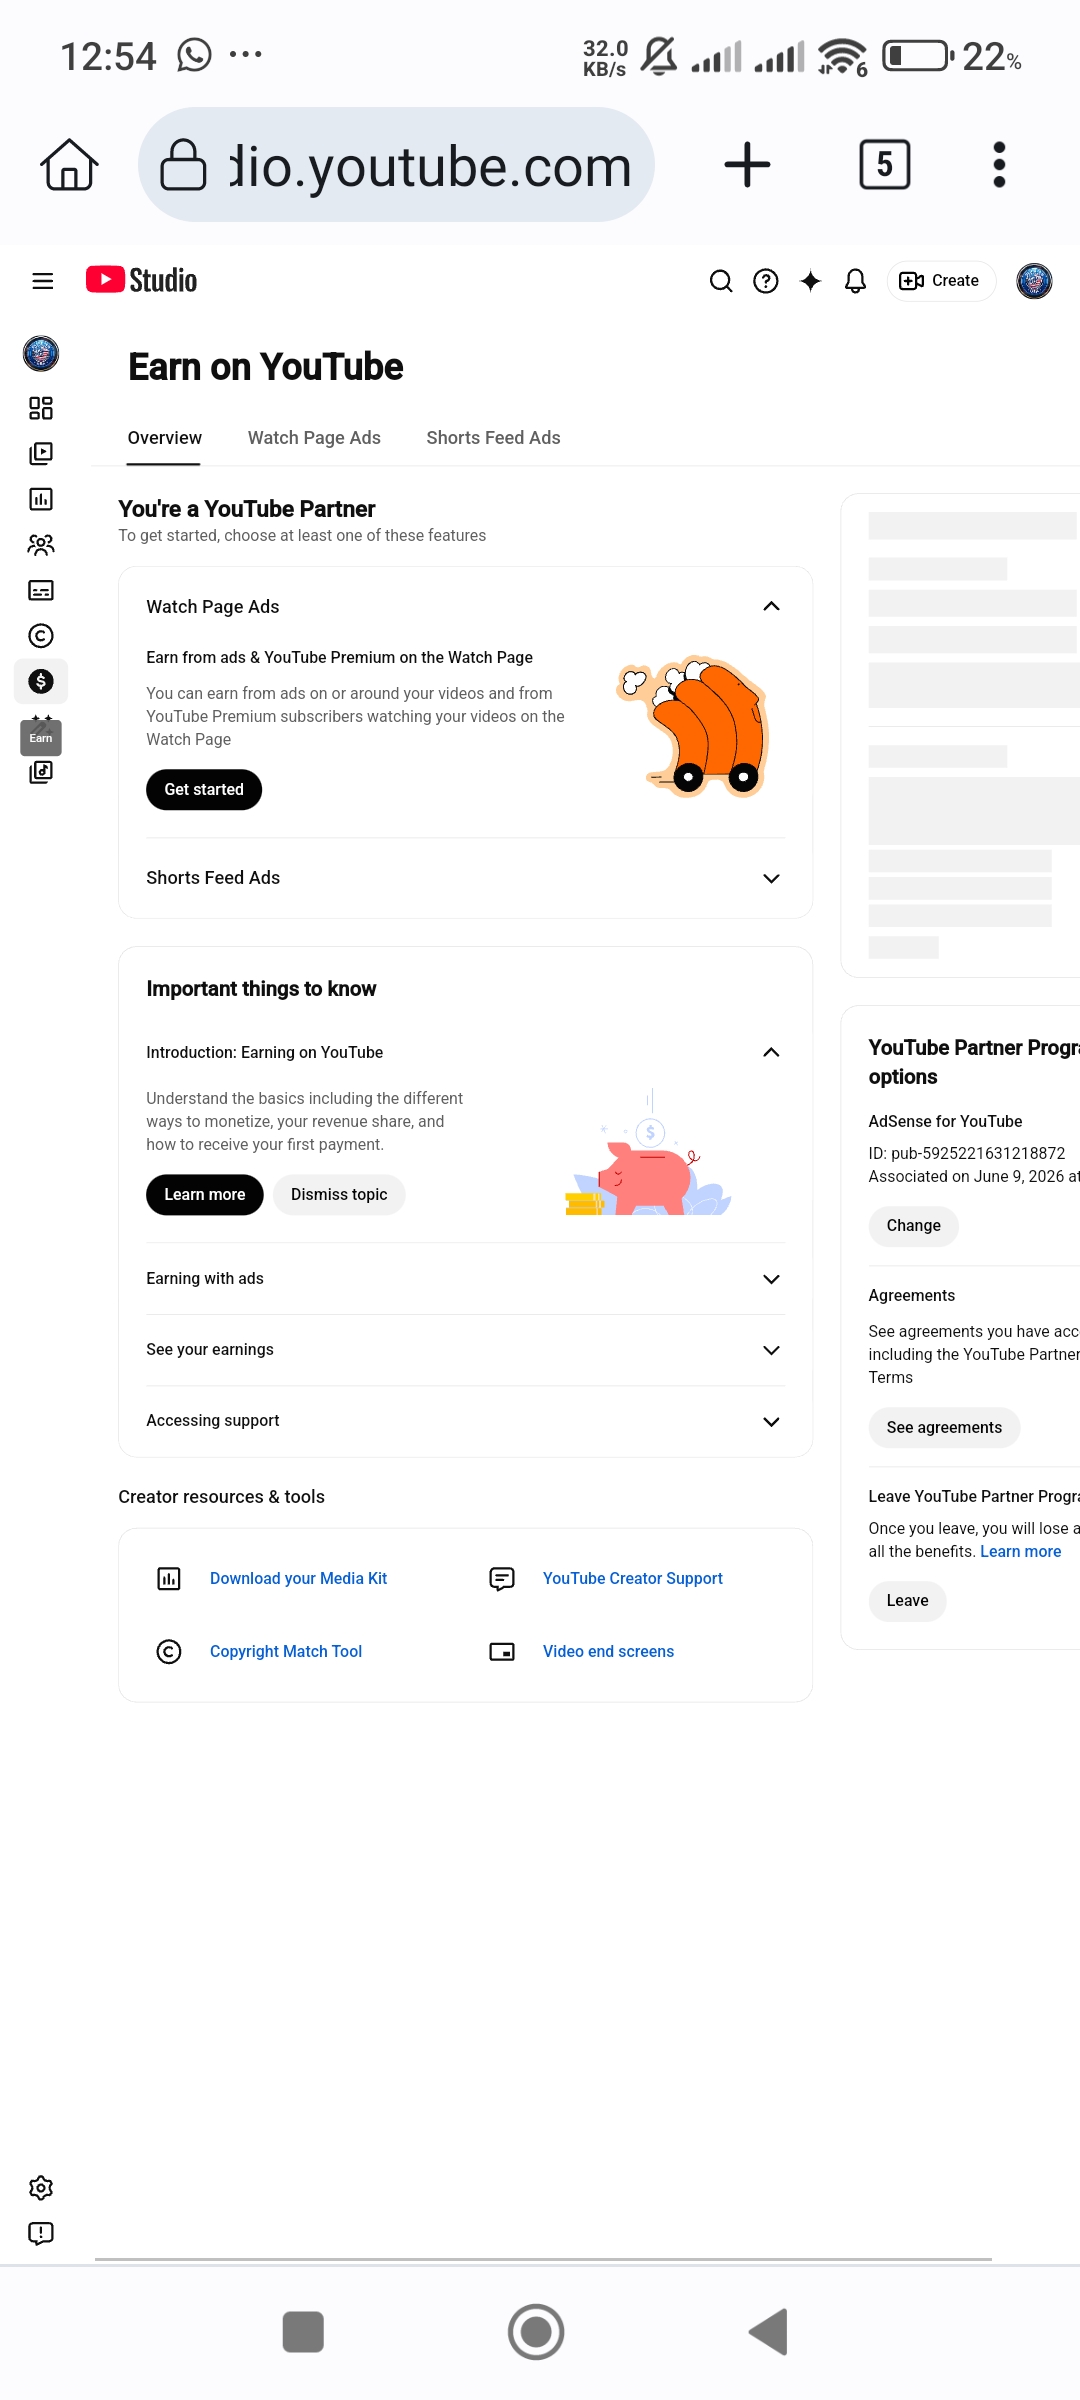Viewport: 1080px width, 2400px height.
Task: Tap the browser address bar
Action: [x=396, y=165]
